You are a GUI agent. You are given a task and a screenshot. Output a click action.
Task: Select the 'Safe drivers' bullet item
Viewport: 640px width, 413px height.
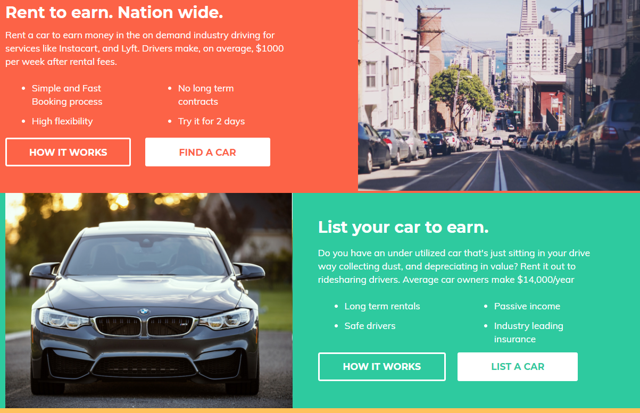pos(370,326)
